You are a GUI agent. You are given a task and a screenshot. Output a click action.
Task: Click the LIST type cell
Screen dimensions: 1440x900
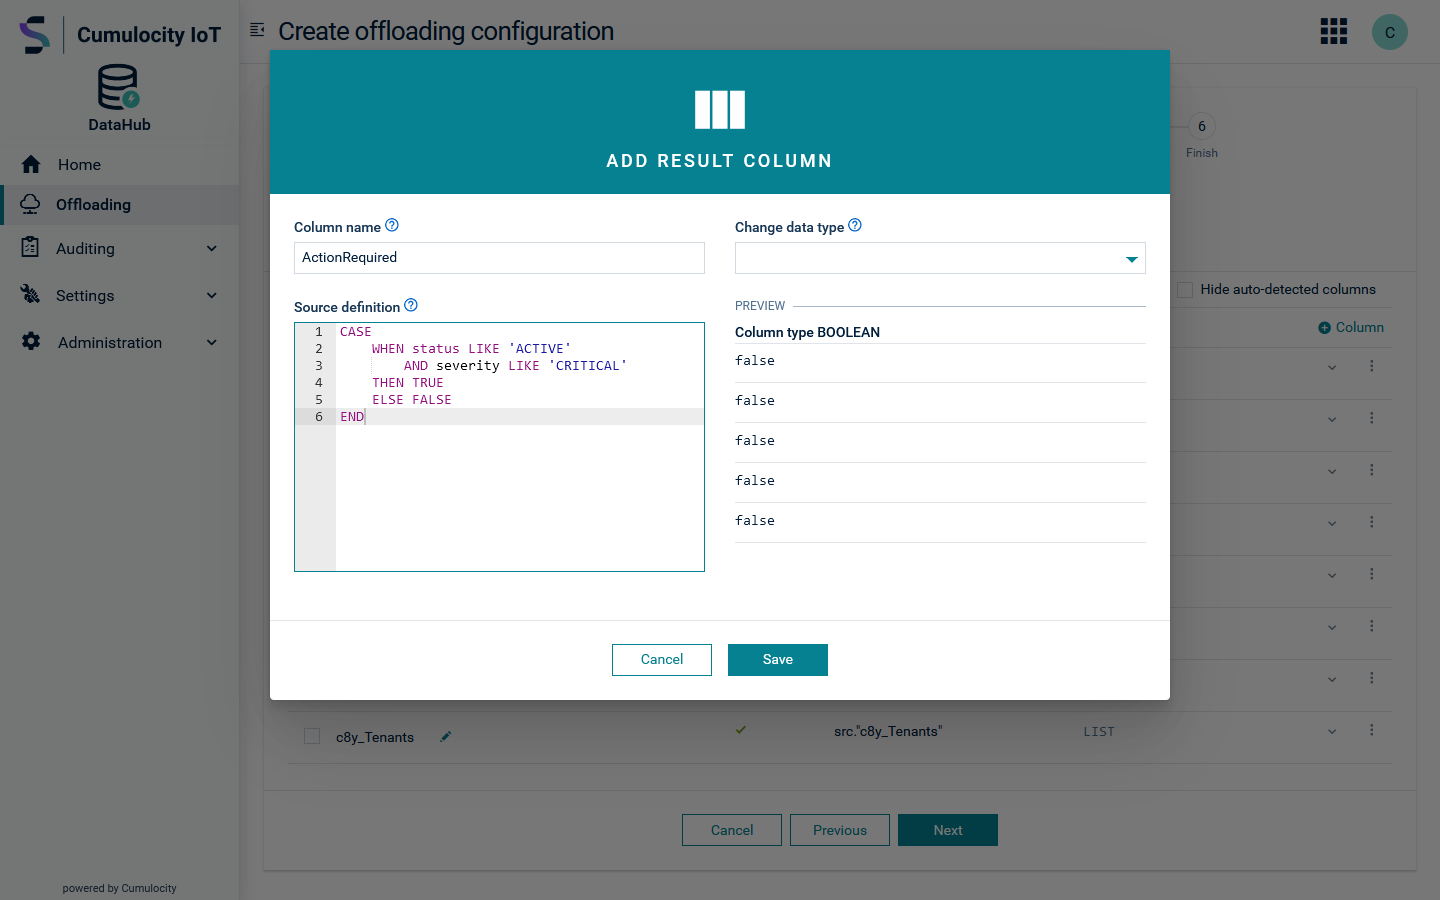tap(1099, 732)
